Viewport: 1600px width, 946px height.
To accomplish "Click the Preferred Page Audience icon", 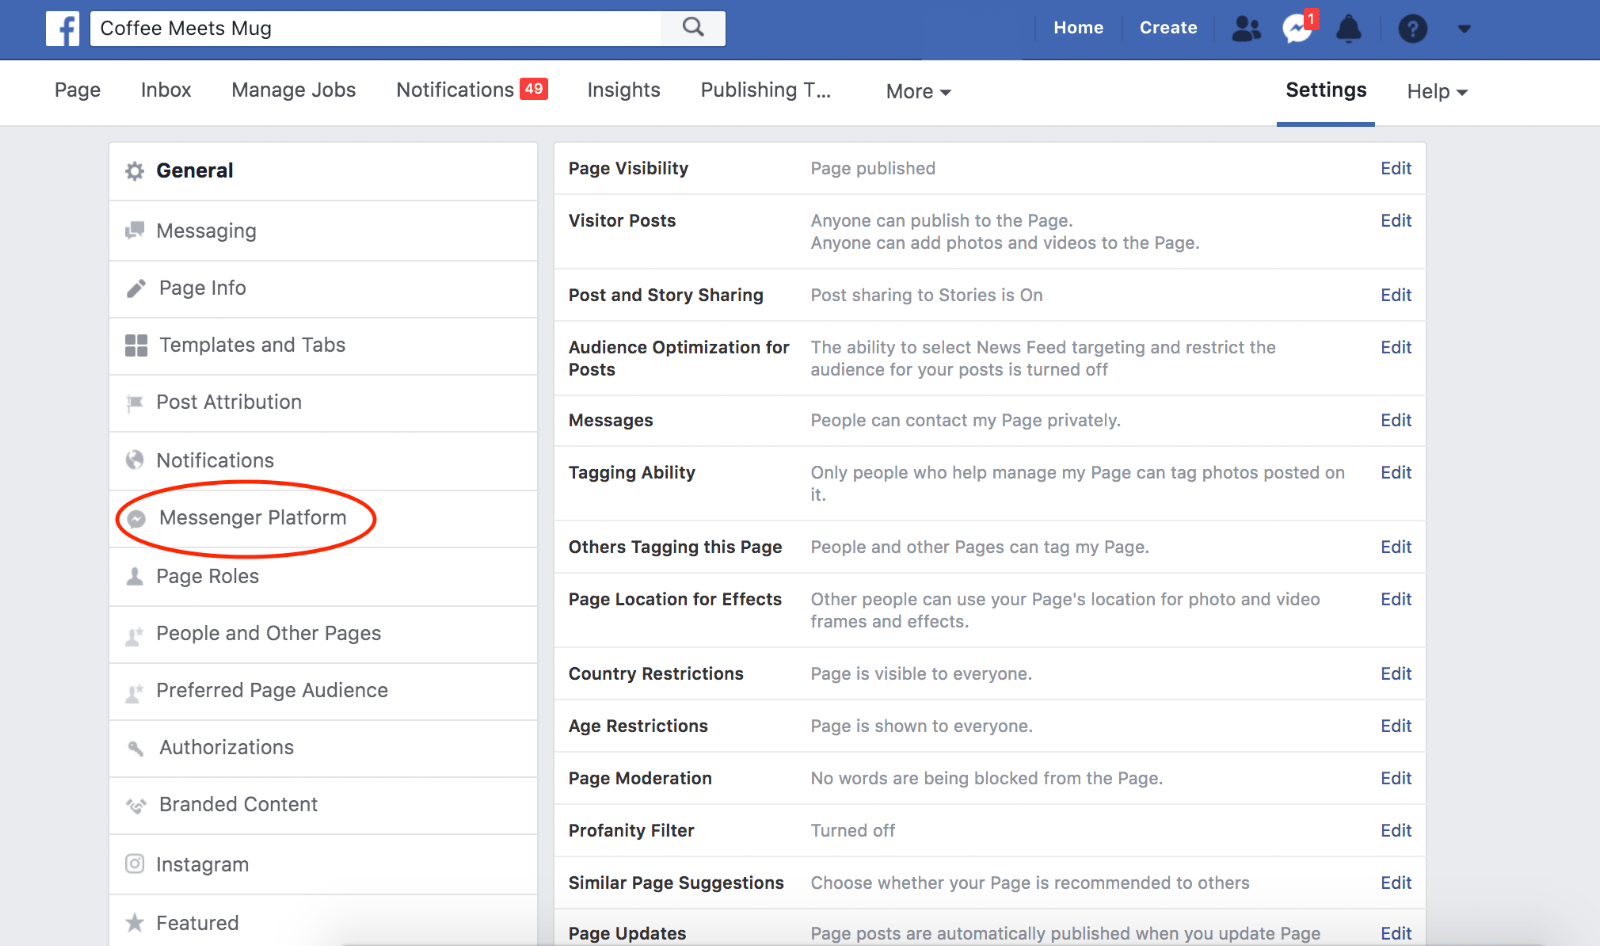I will pos(134,692).
